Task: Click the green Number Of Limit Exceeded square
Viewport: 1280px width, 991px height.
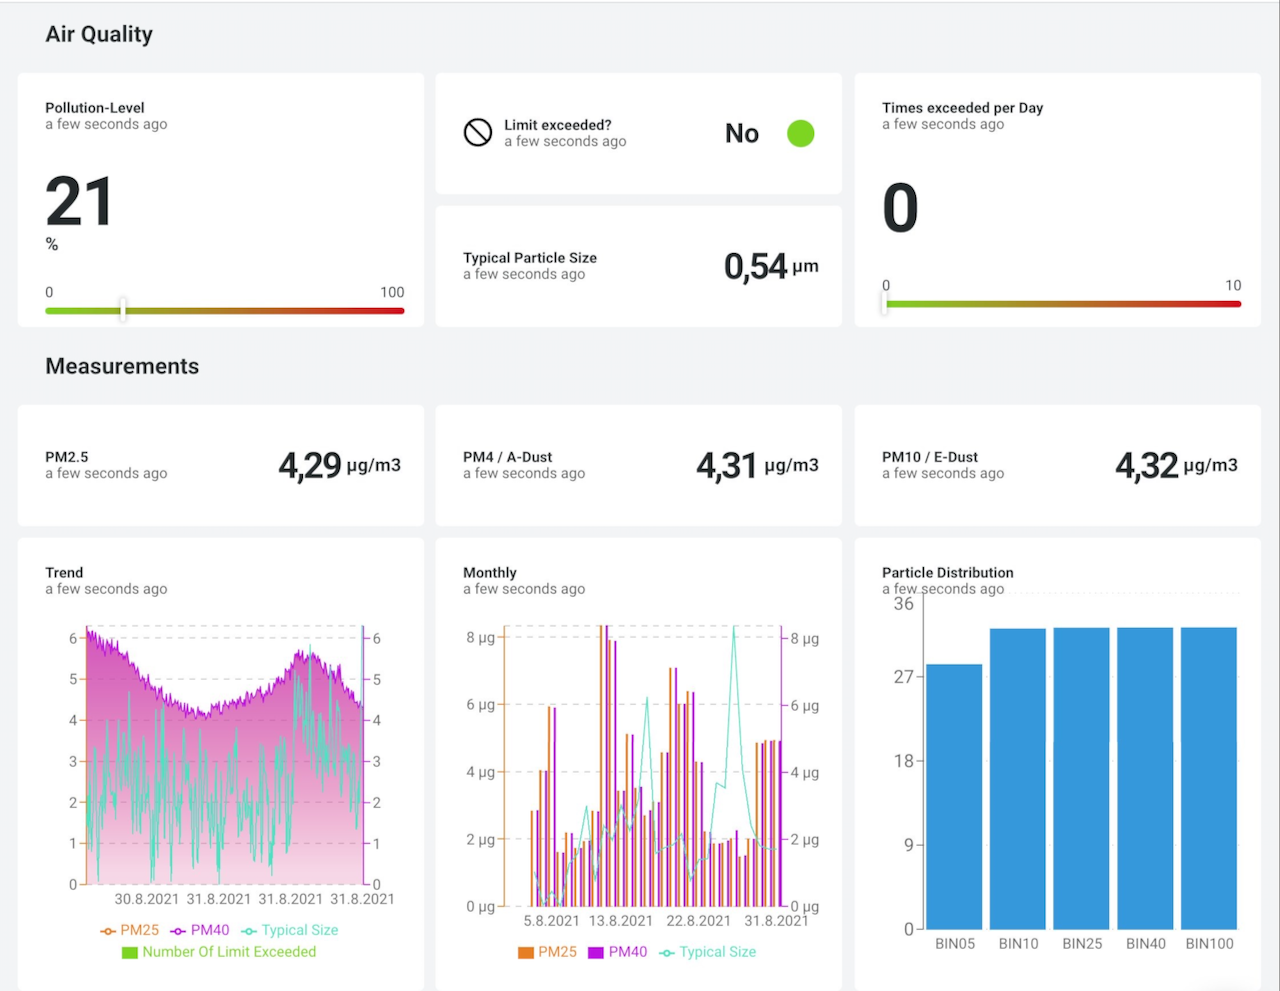Action: click(129, 952)
